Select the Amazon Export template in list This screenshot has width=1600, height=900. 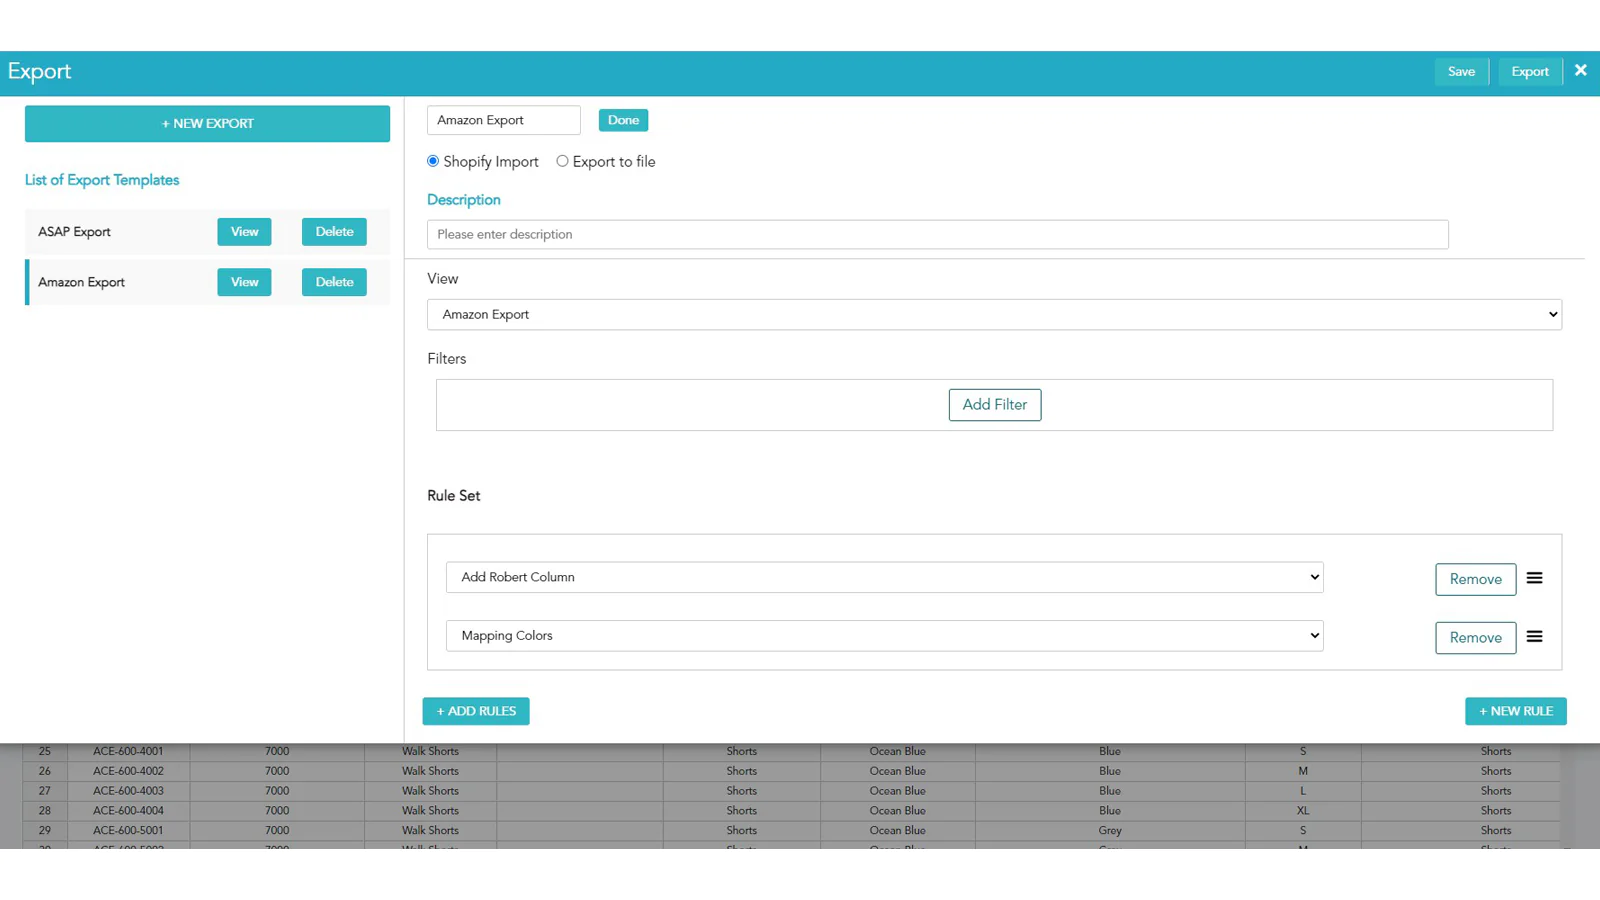point(82,283)
